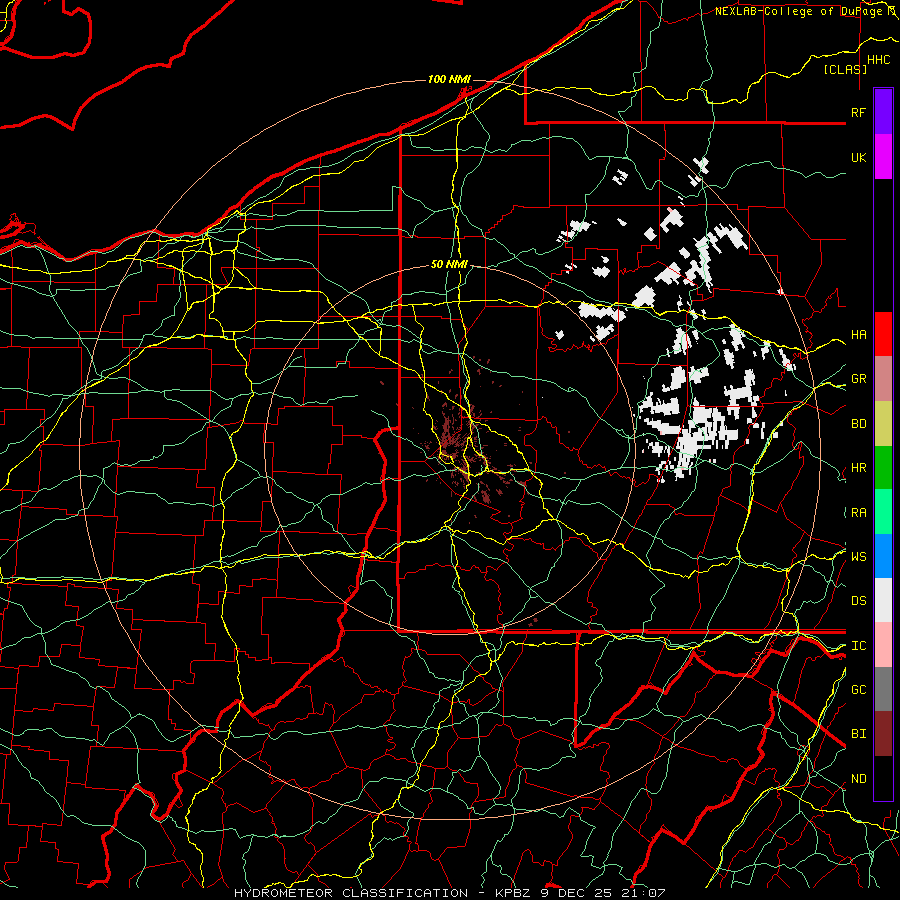
Task: Click the DS white legend color swatch
Action: point(883,600)
